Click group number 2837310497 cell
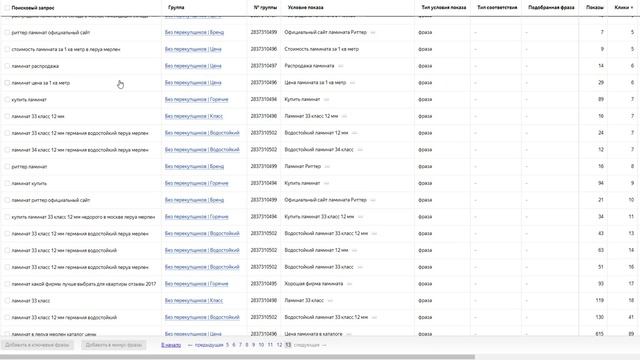640x360 pixels. 264,66
